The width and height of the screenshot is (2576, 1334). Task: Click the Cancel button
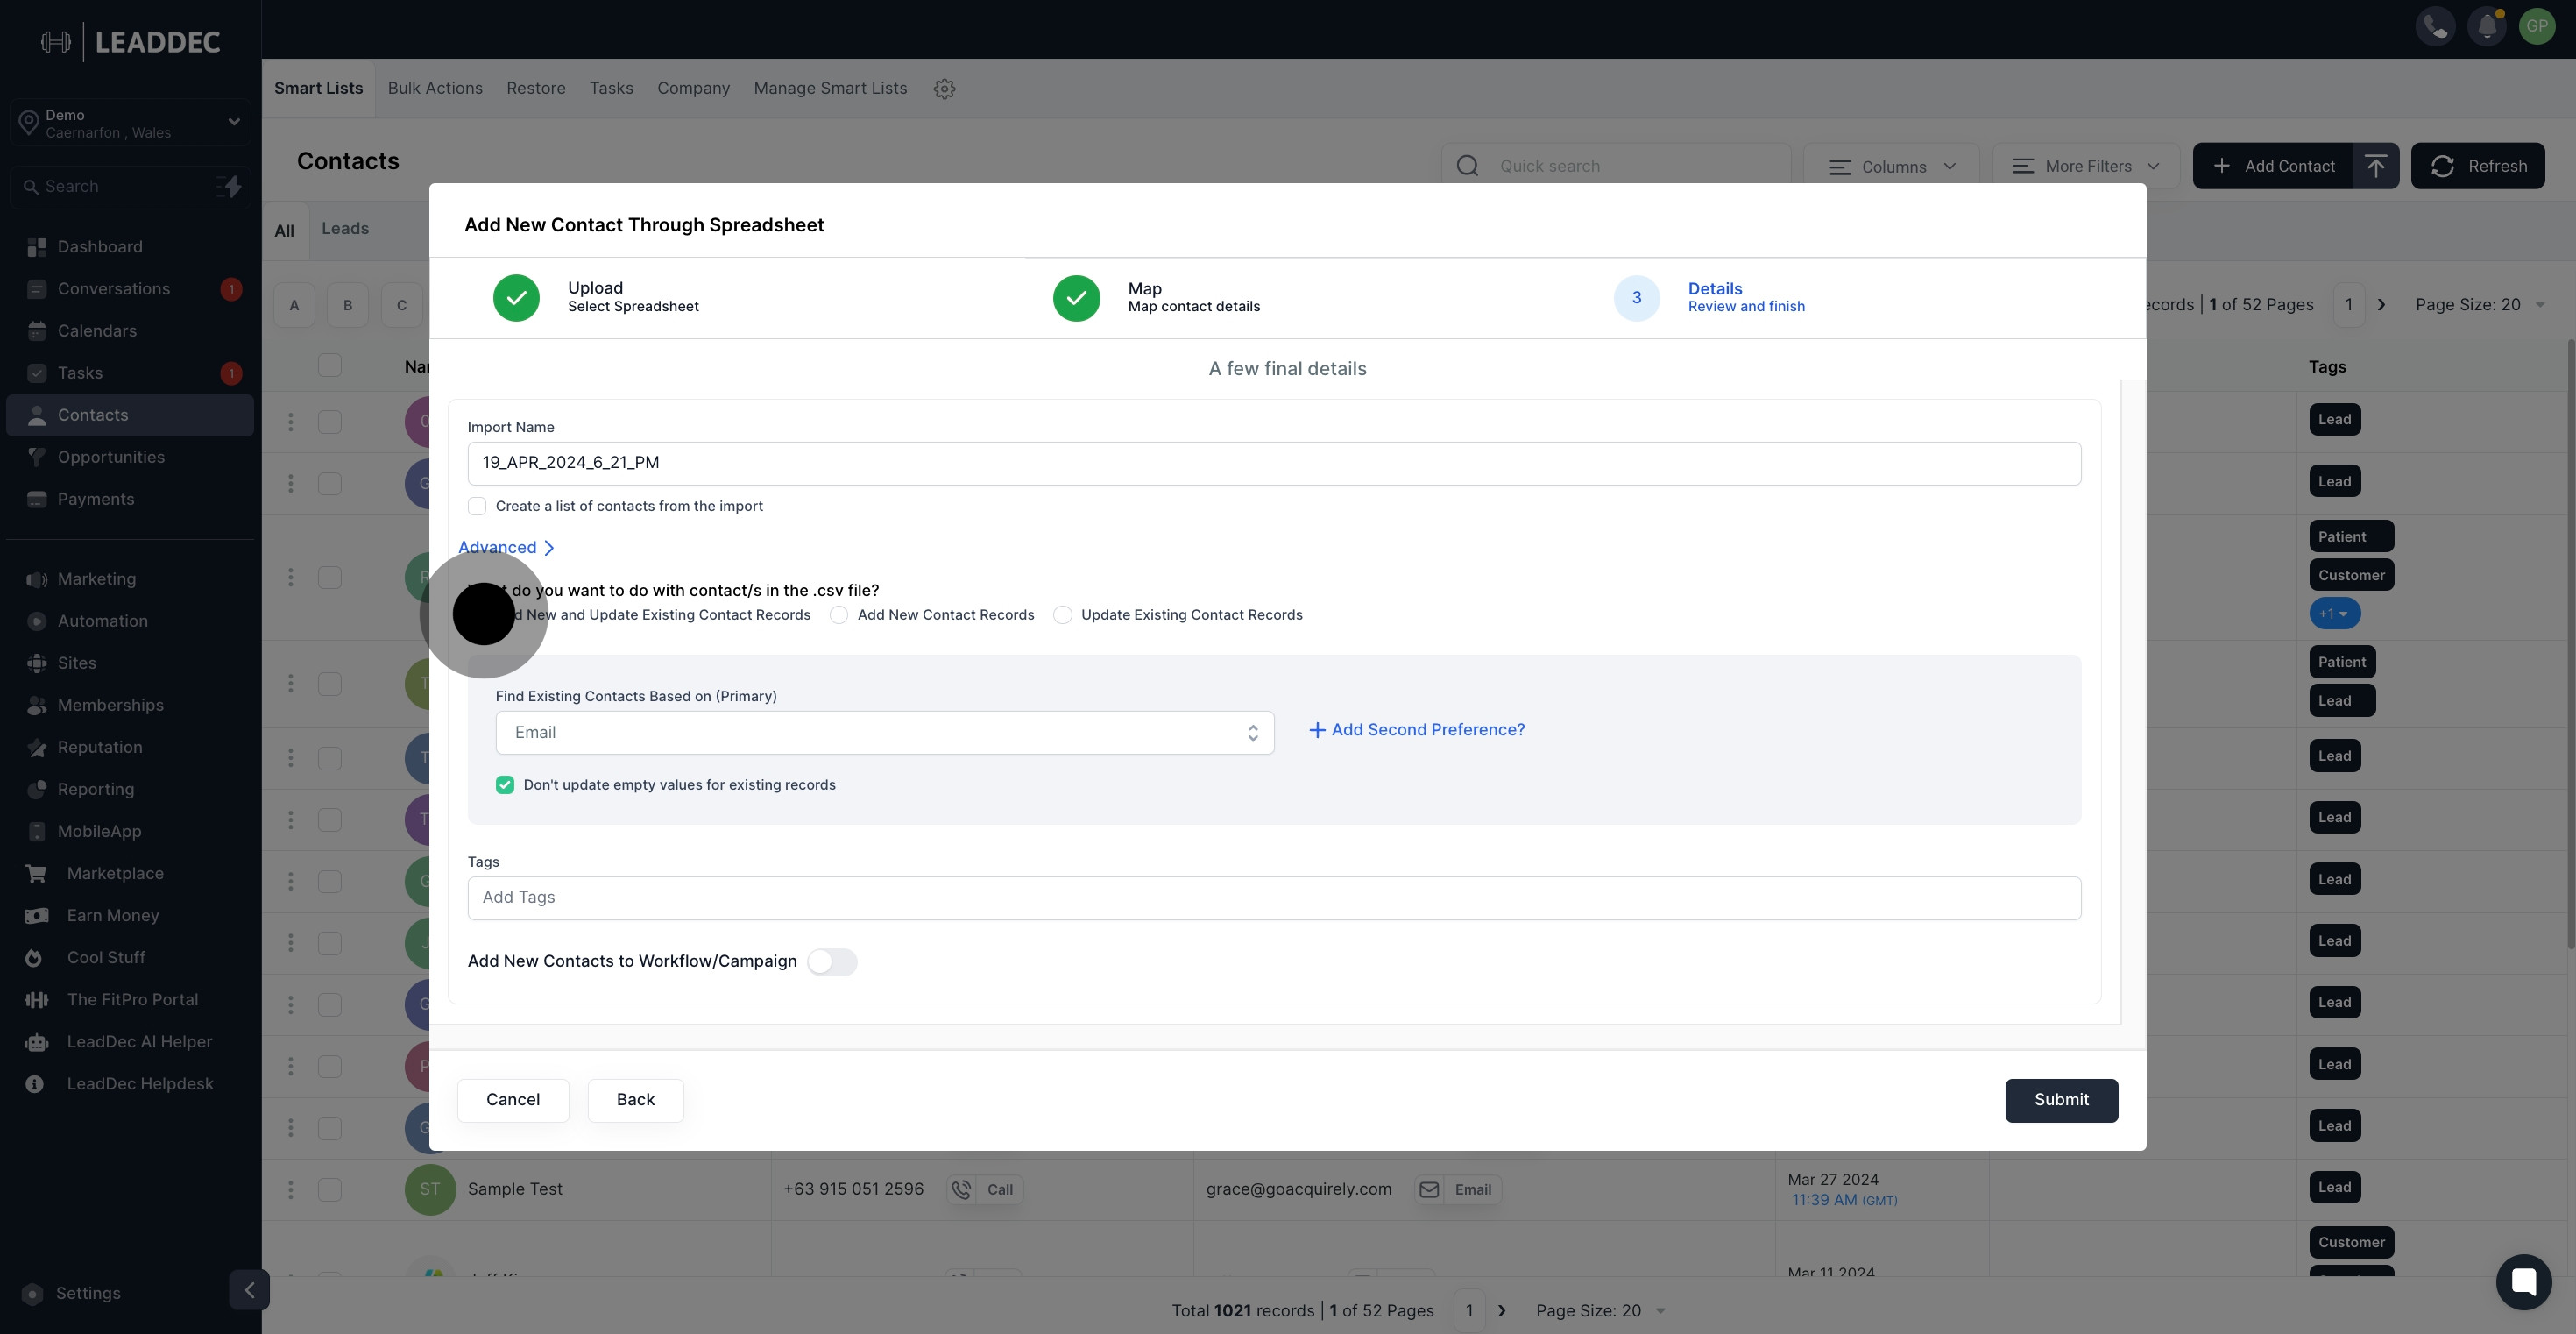click(x=513, y=1100)
